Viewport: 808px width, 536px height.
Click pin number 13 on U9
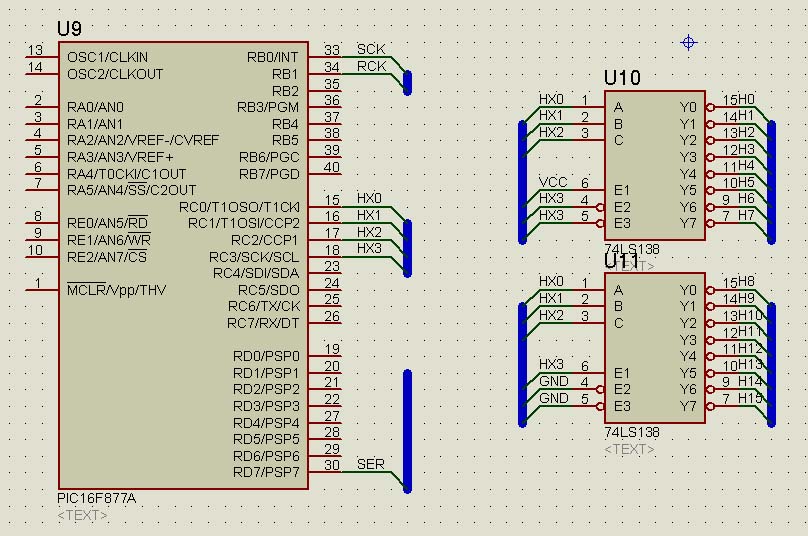click(x=35, y=50)
